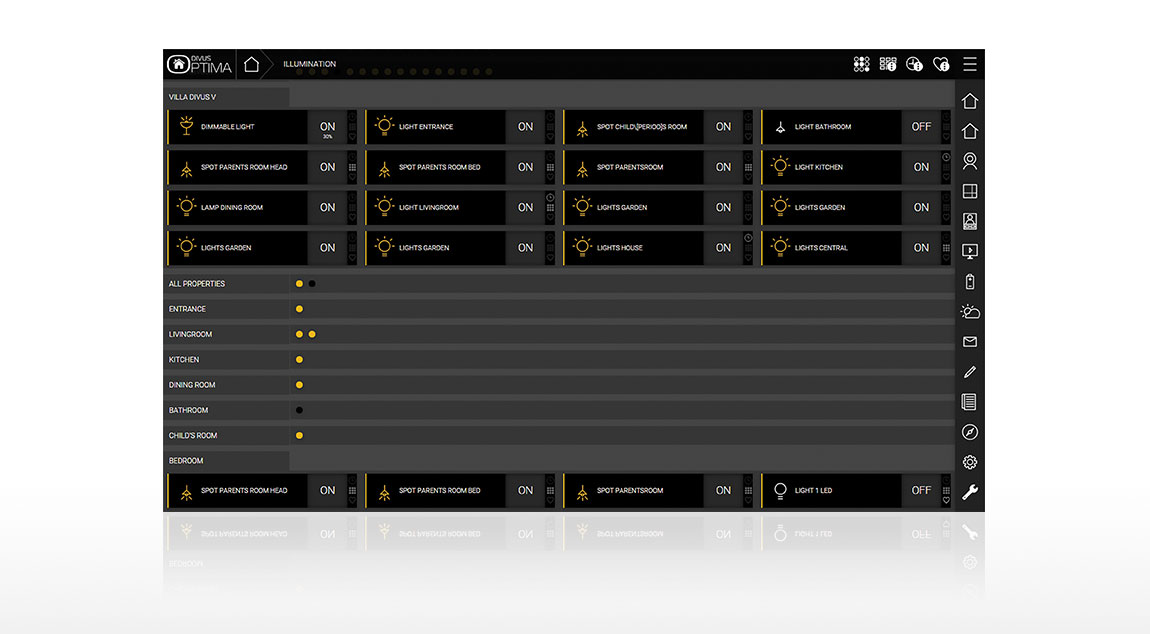The width and height of the screenshot is (1150, 634).
Task: Collapse the Bedroom section header
Action: pyautogui.click(x=186, y=461)
